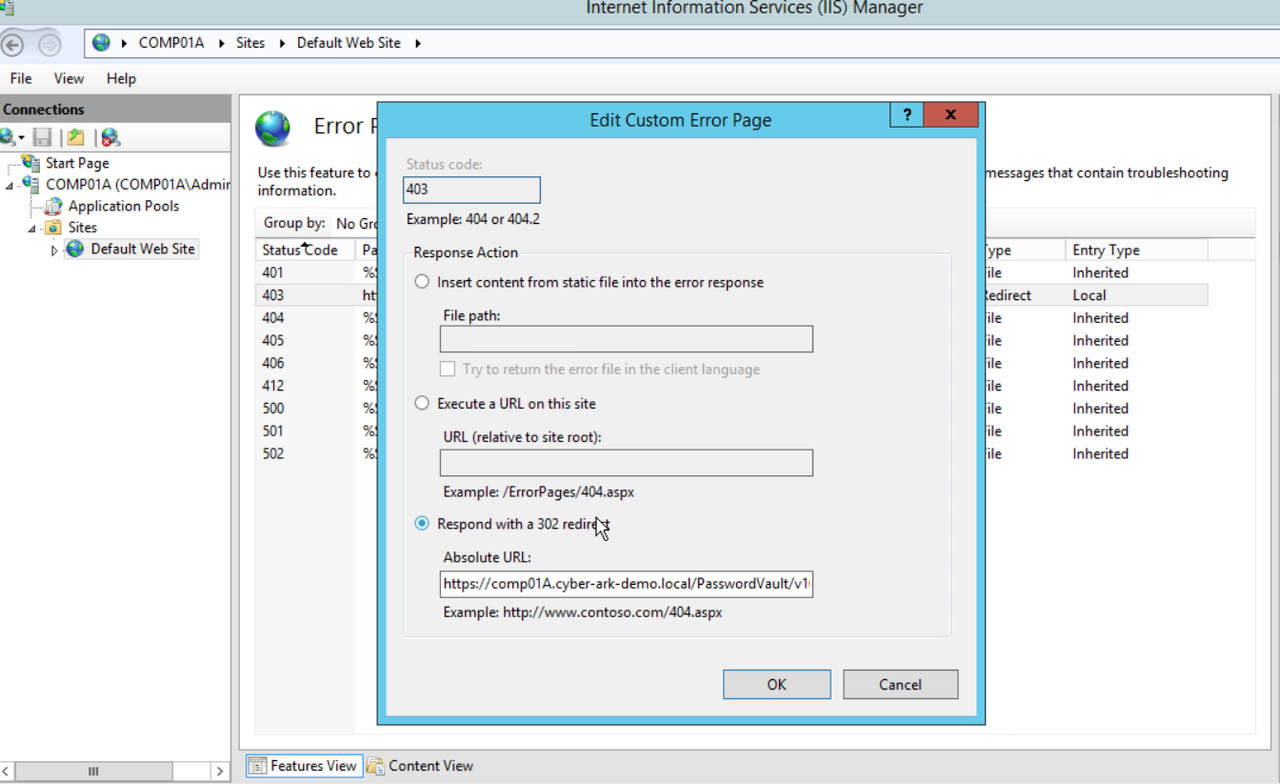Screen dimensions: 1280x784
Task: Cancel the Edit Custom Error Page dialog
Action: coord(899,684)
